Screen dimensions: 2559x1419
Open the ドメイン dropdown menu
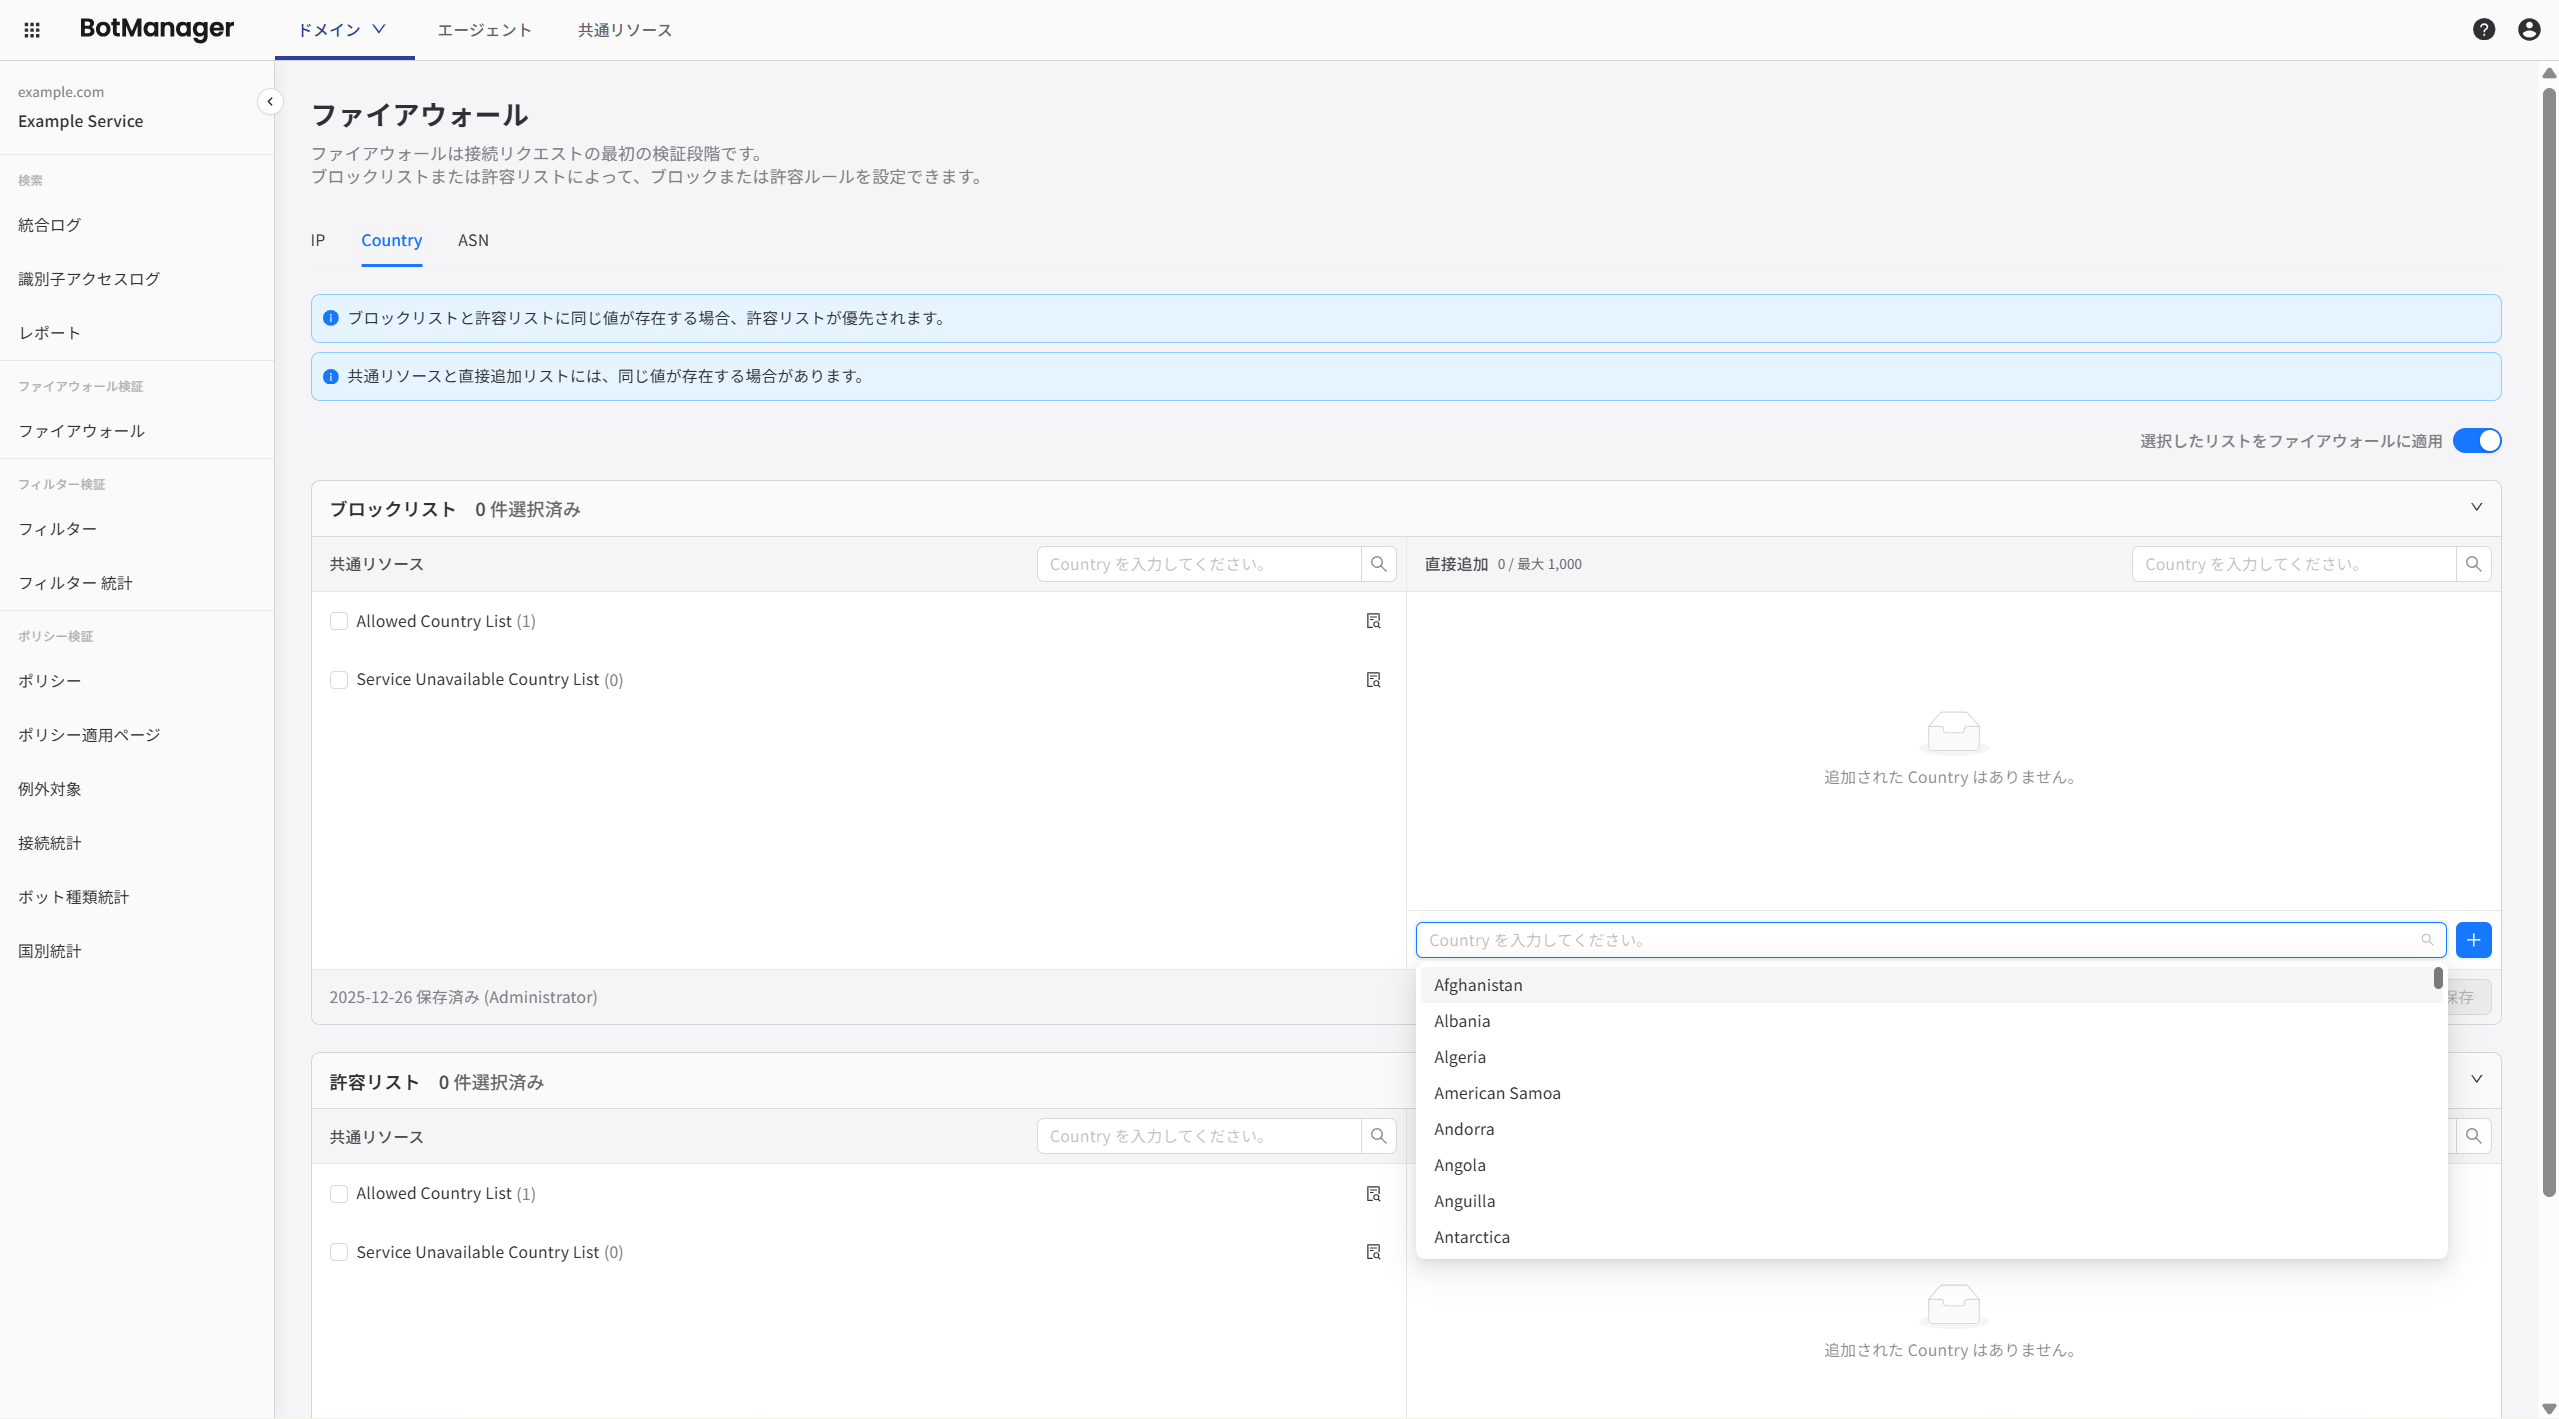(x=342, y=30)
